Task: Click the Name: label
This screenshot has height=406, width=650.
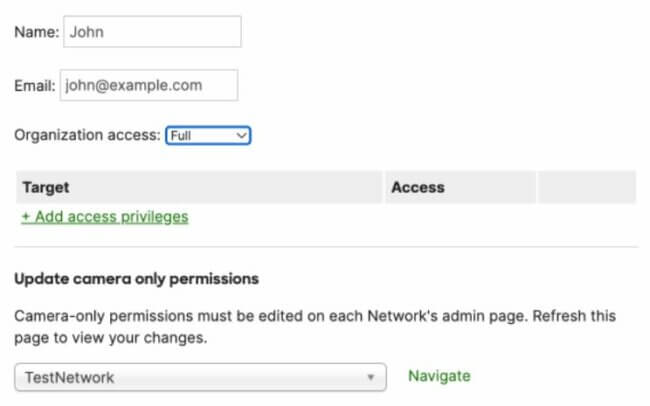Action: coord(37,32)
